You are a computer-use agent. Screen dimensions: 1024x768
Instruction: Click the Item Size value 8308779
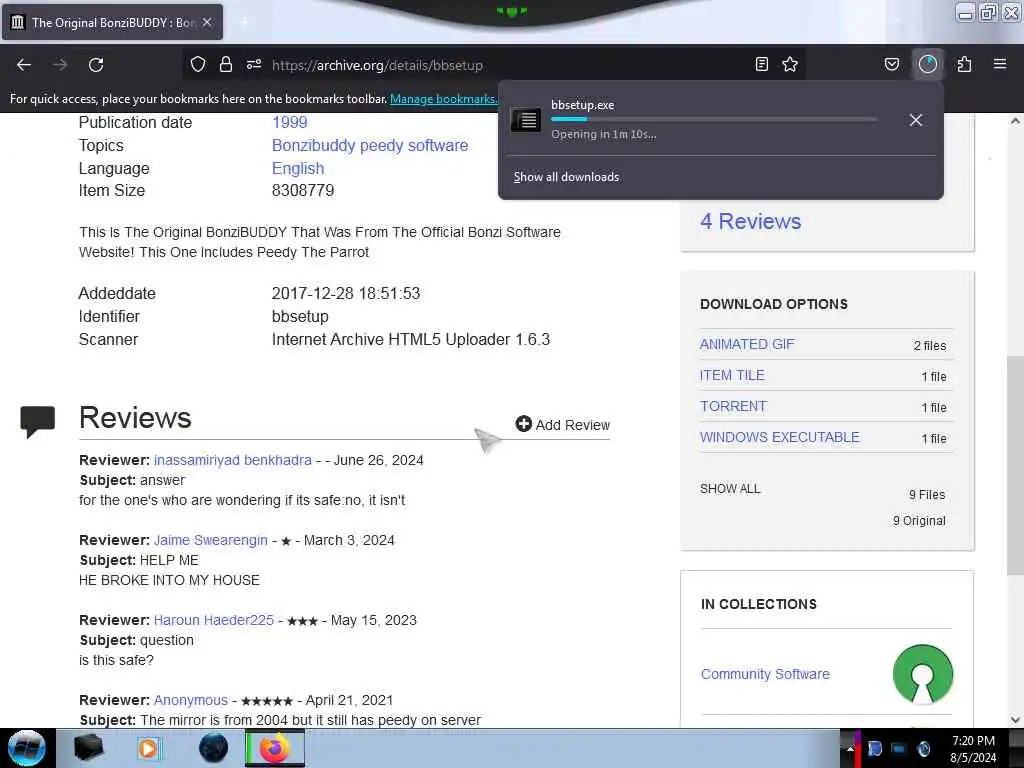[303, 191]
